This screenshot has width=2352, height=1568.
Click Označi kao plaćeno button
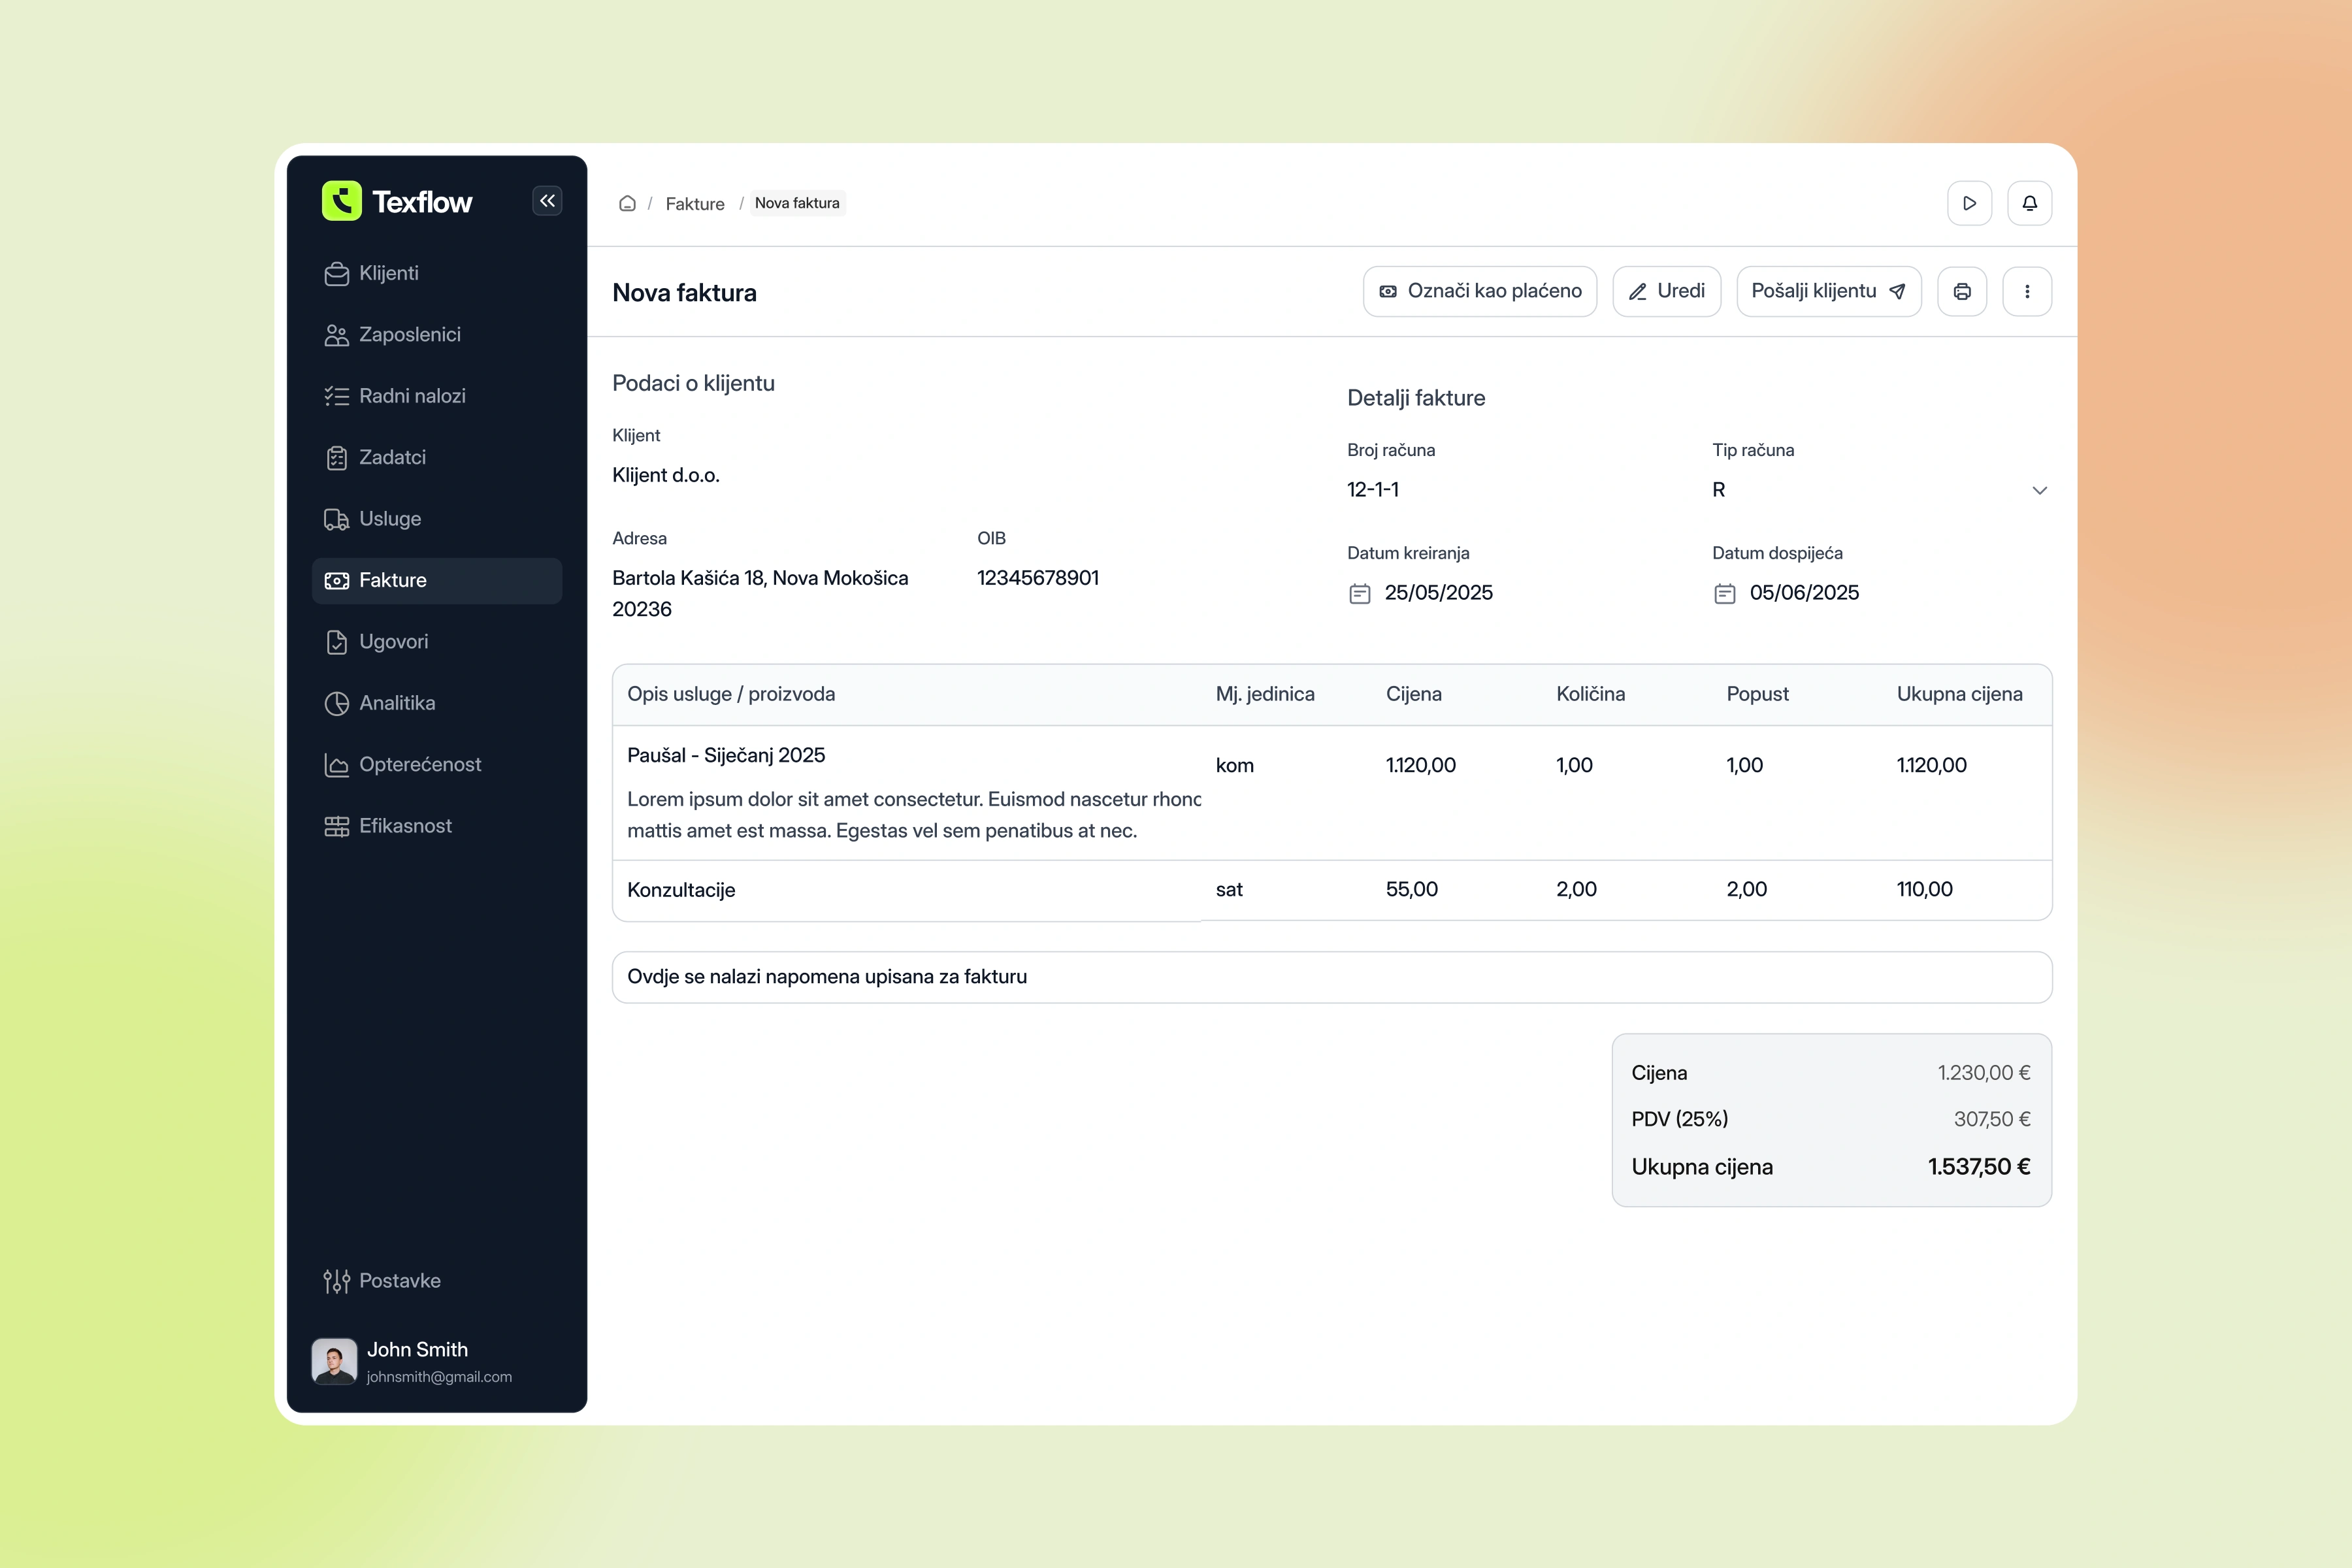pos(1479,291)
